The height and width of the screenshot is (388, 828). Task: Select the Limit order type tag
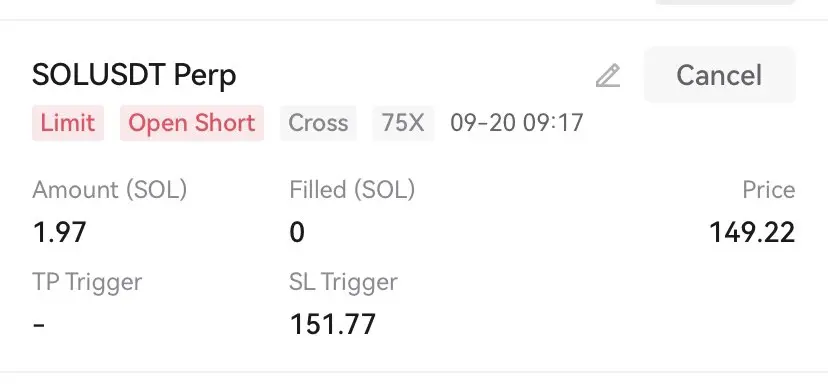click(x=68, y=123)
